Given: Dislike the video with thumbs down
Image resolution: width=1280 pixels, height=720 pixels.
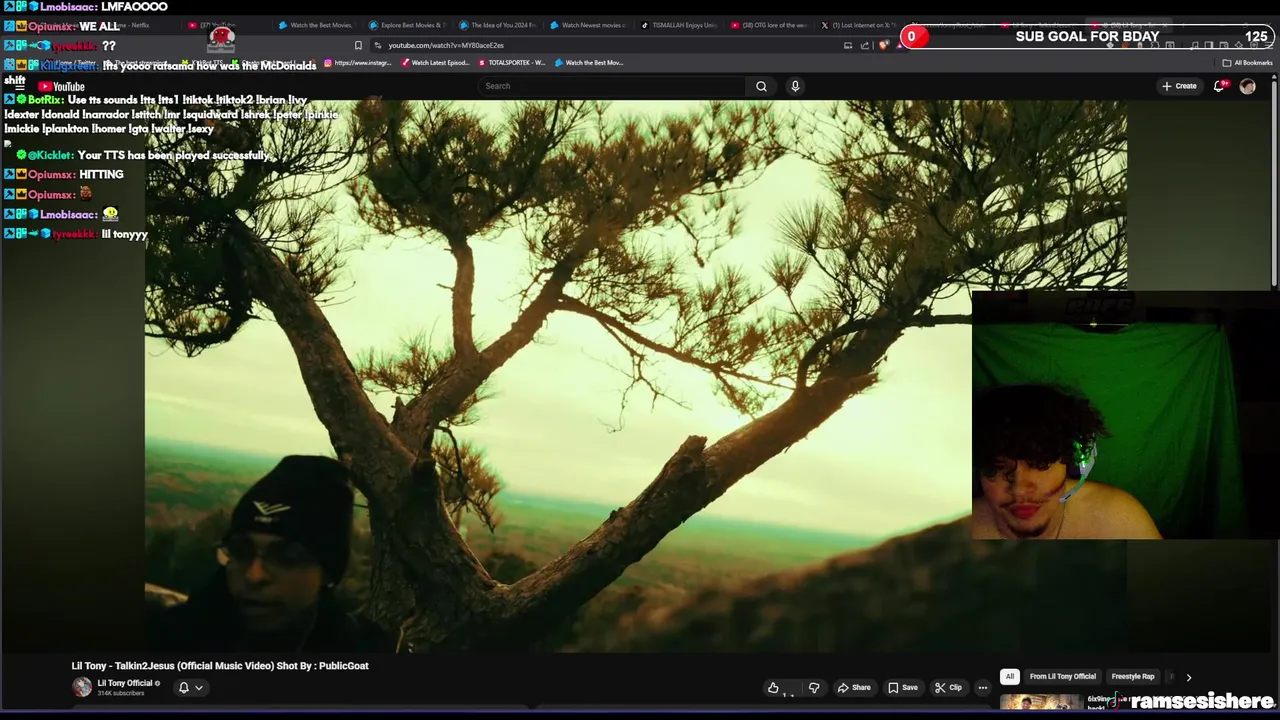Looking at the screenshot, I should [x=814, y=687].
